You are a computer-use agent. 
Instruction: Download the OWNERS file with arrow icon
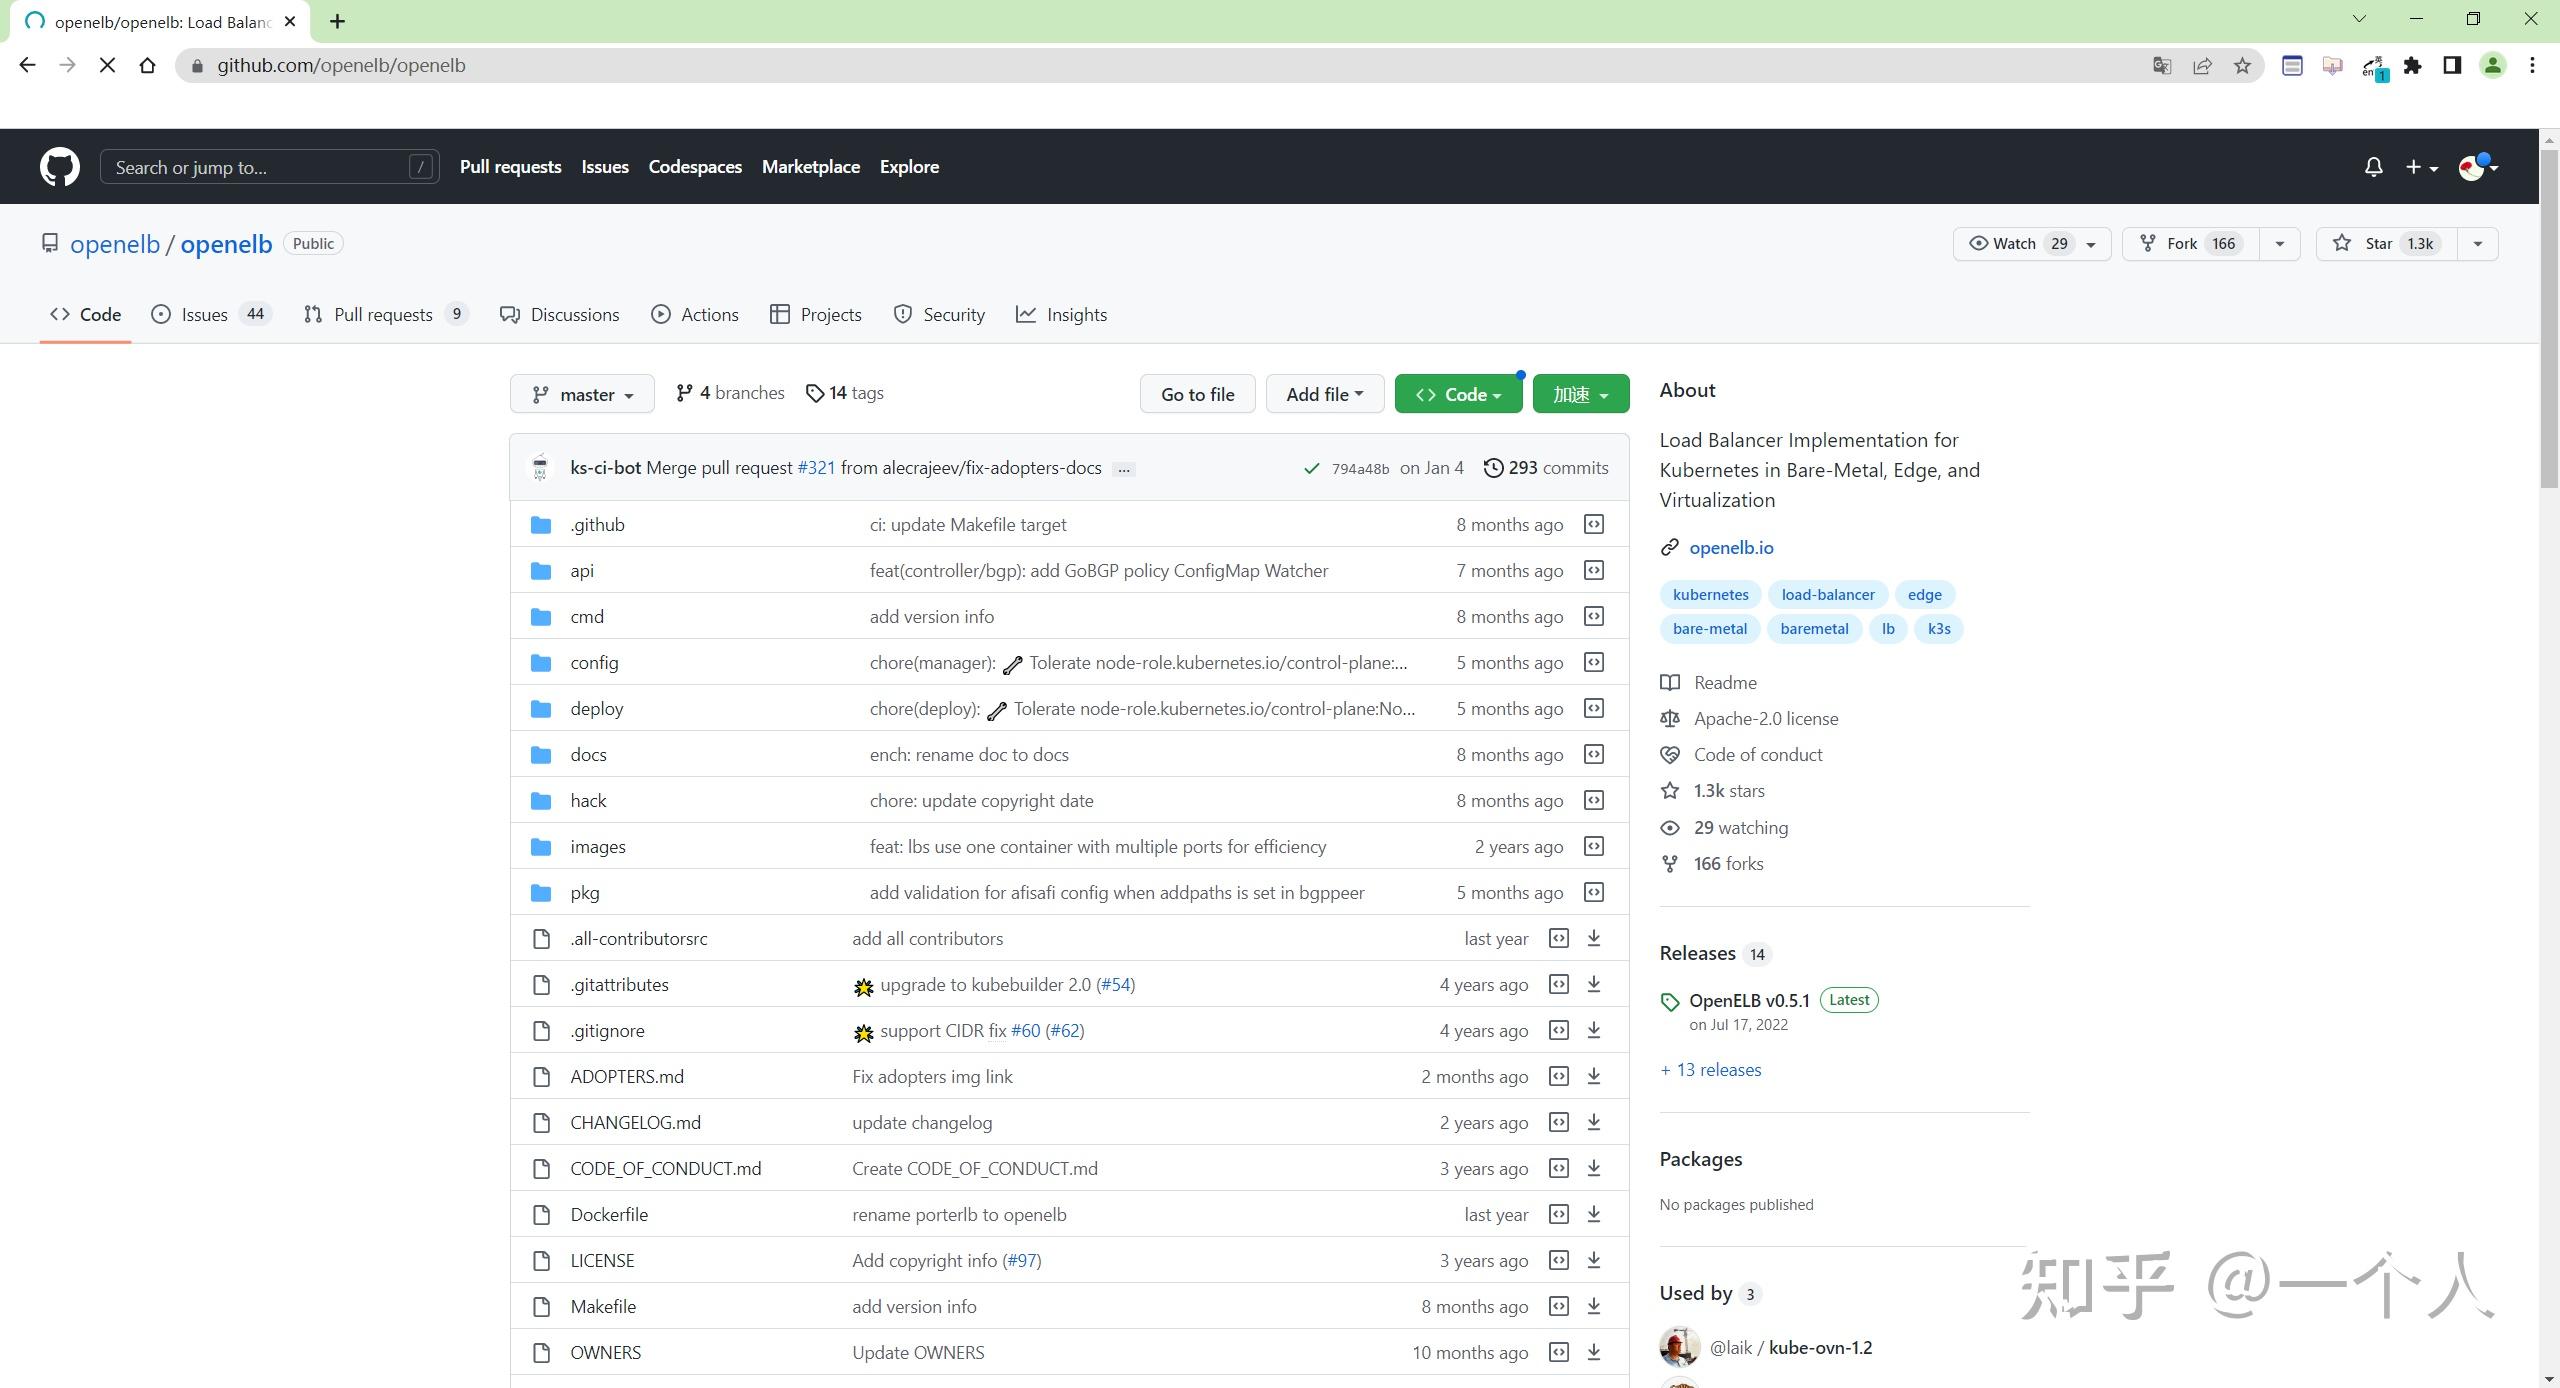(1594, 1352)
